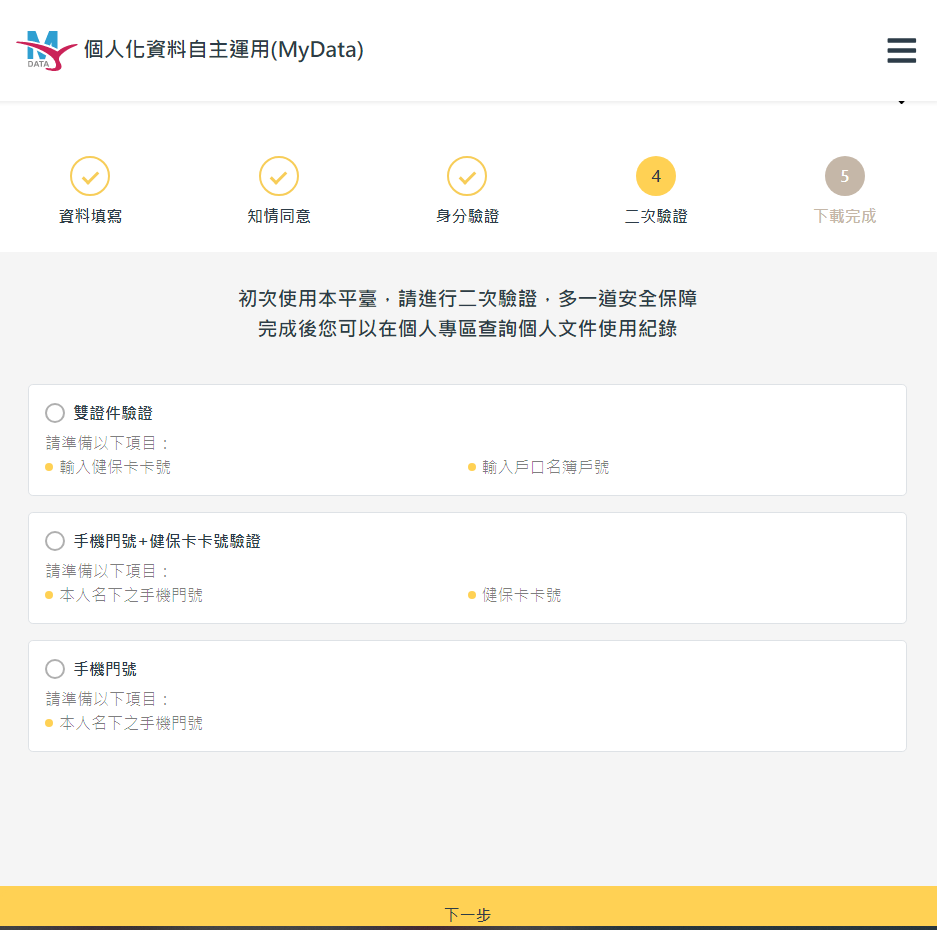This screenshot has height=930, width=937.
Task: Click the MyData bird logo icon
Action: pyautogui.click(x=46, y=50)
